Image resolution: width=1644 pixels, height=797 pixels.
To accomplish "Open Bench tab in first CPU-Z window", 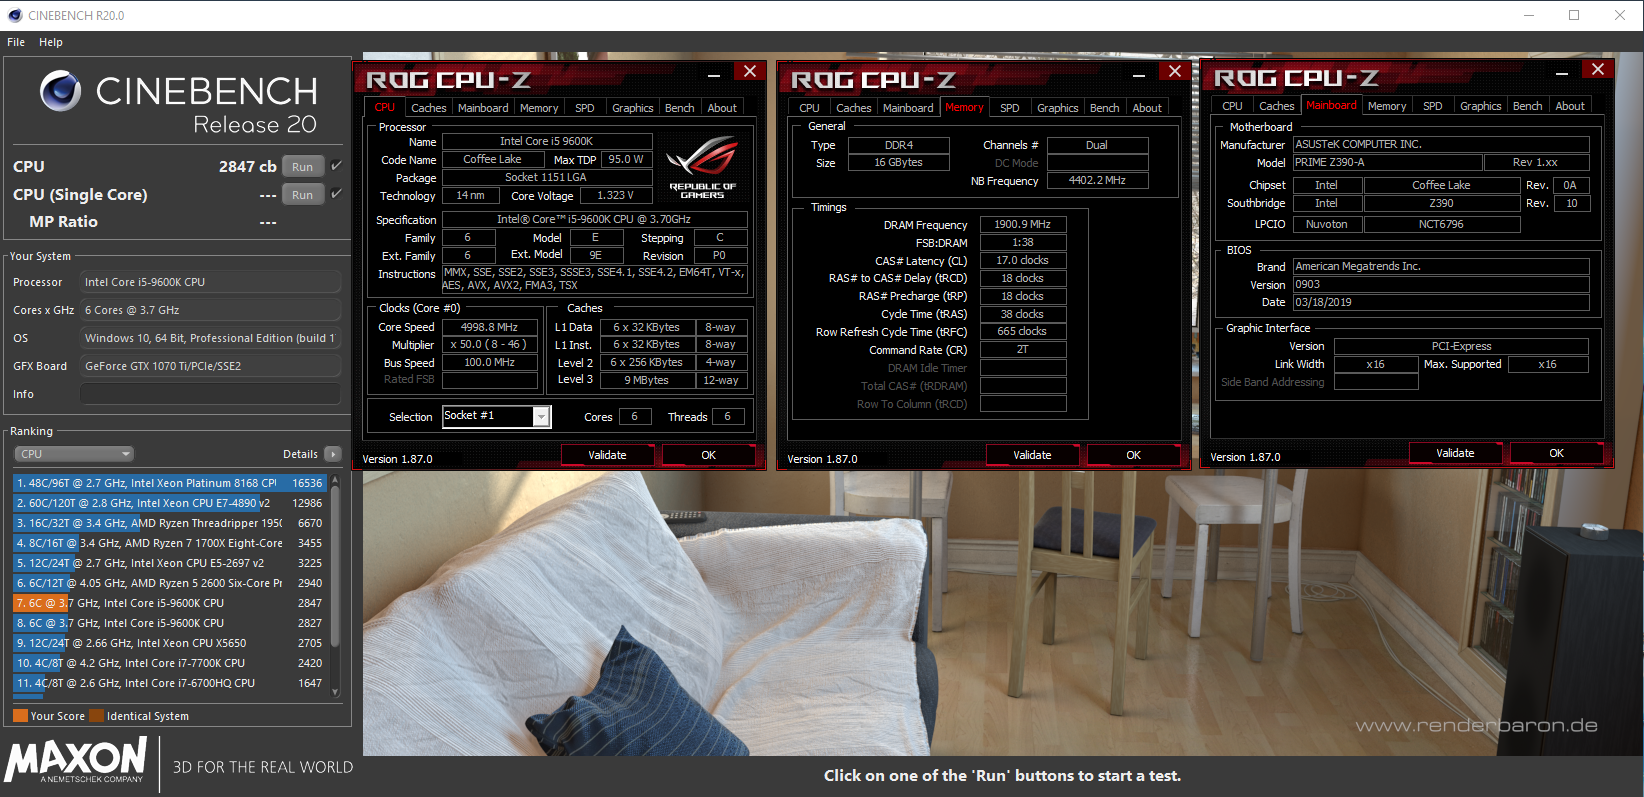I will click(x=680, y=108).
